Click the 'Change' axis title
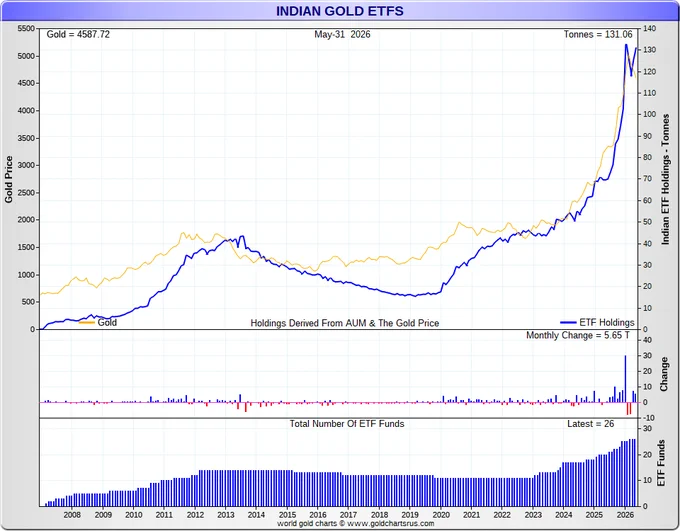This screenshot has height=531, width=680. pos(664,374)
